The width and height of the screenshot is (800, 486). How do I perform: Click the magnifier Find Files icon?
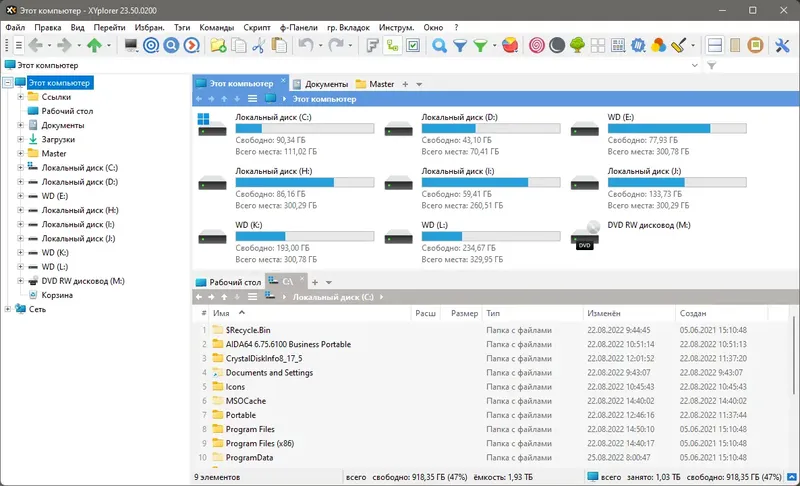coord(439,45)
